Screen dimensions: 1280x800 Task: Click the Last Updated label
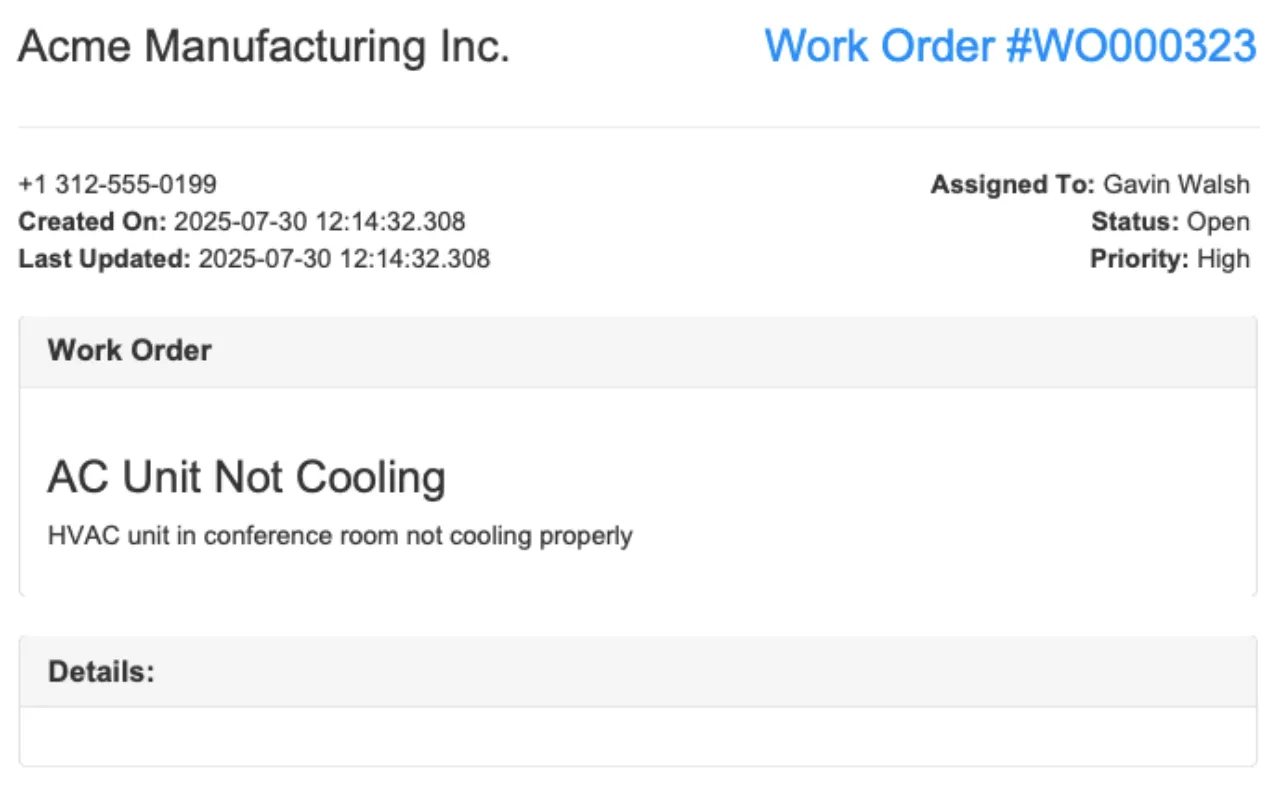click(104, 259)
